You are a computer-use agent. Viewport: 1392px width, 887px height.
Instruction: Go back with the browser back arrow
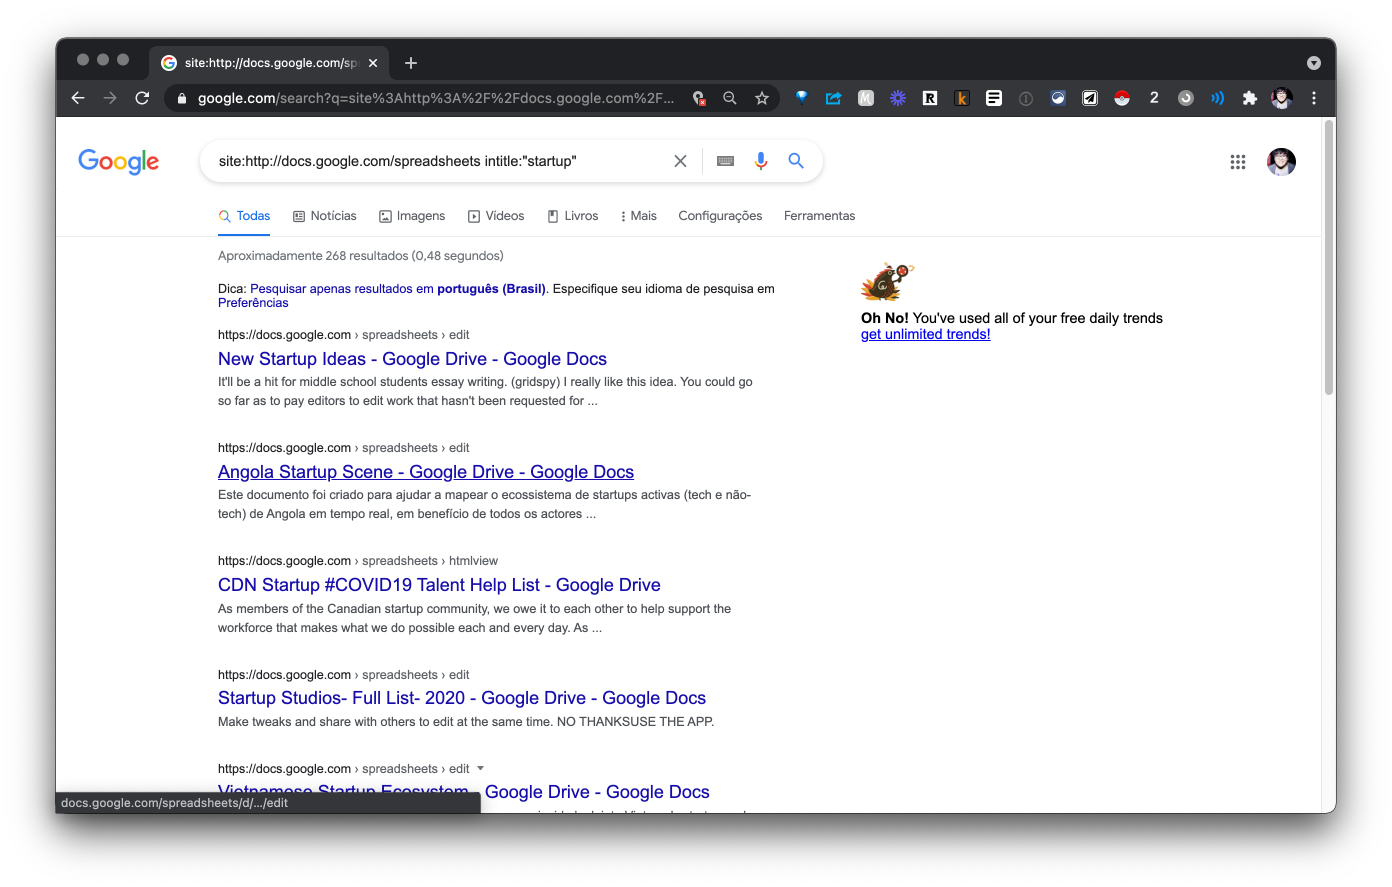(x=78, y=98)
